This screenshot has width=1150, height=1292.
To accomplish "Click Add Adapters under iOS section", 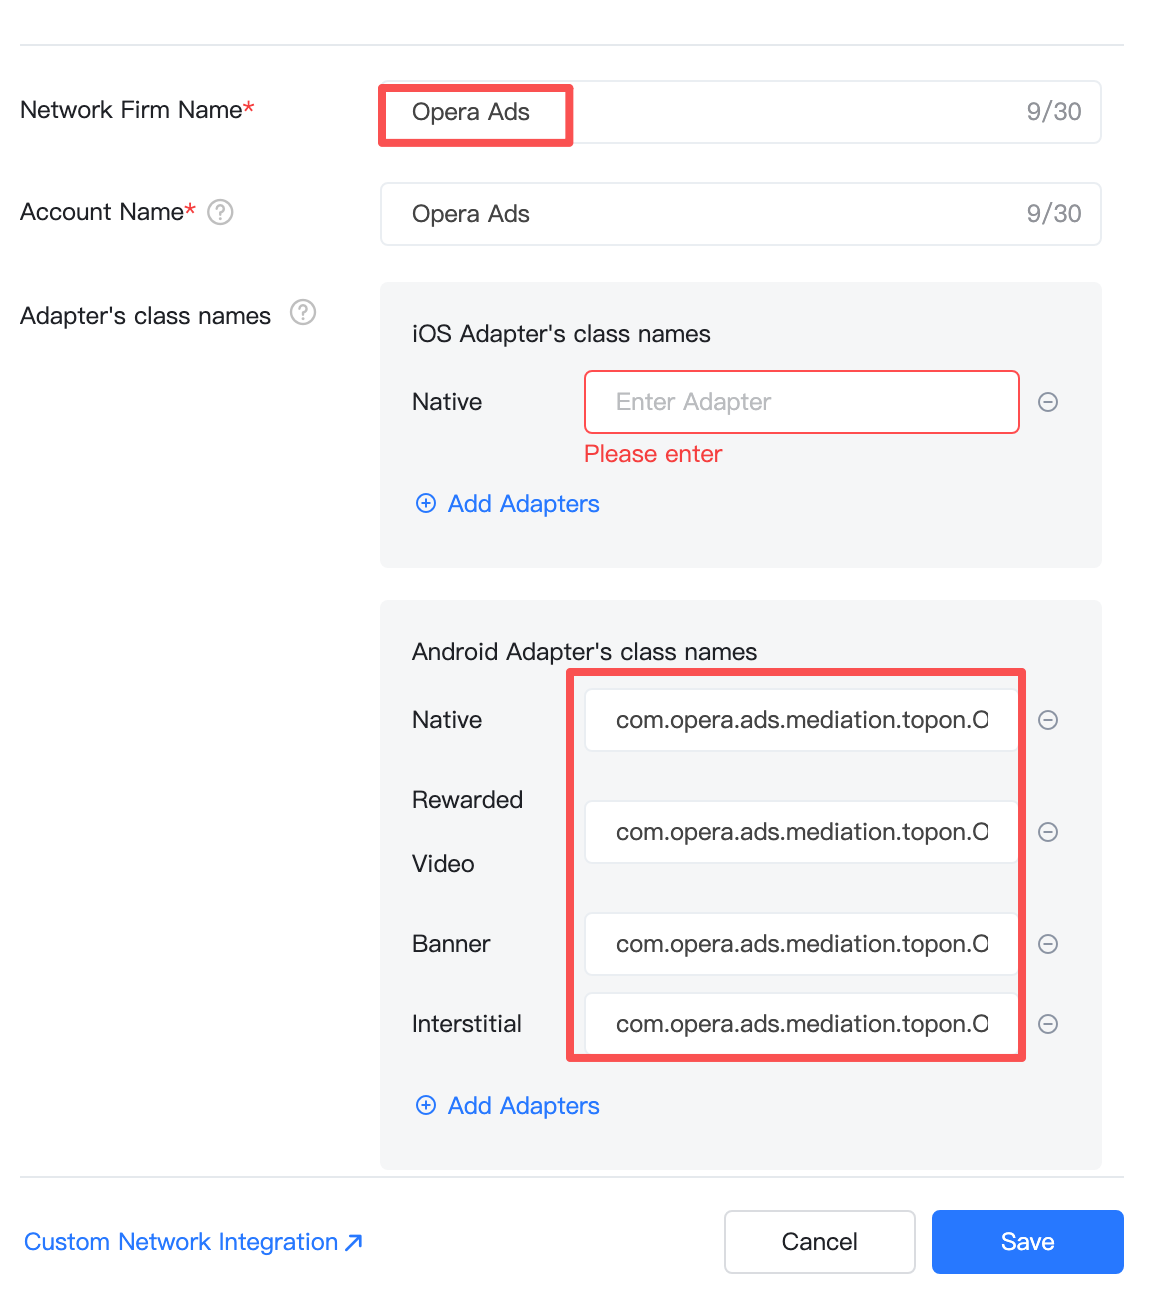I will [x=522, y=503].
